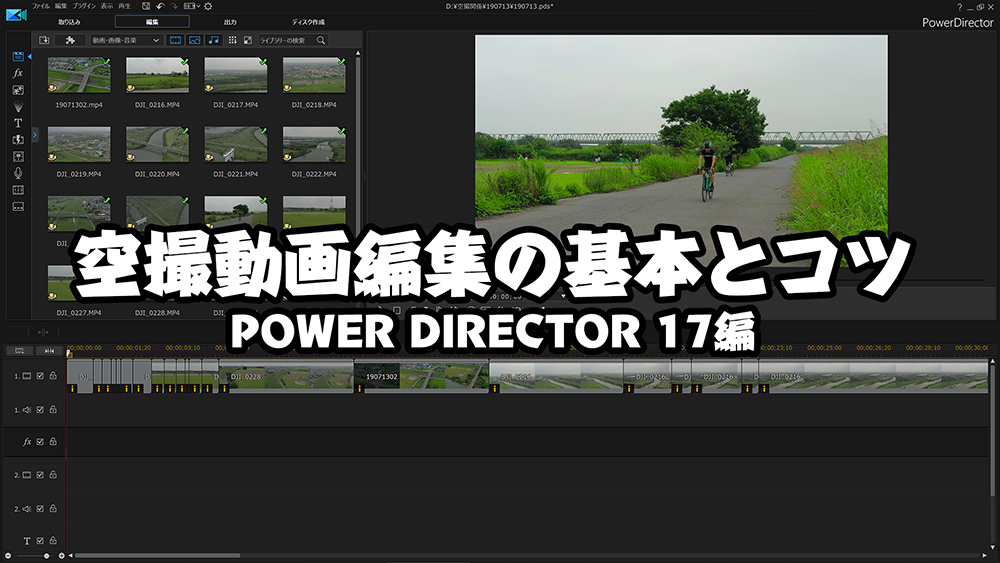The height and width of the screenshot is (563, 1000).
Task: Open the Effect Room (fx) in the sidebar
Action: click(18, 73)
